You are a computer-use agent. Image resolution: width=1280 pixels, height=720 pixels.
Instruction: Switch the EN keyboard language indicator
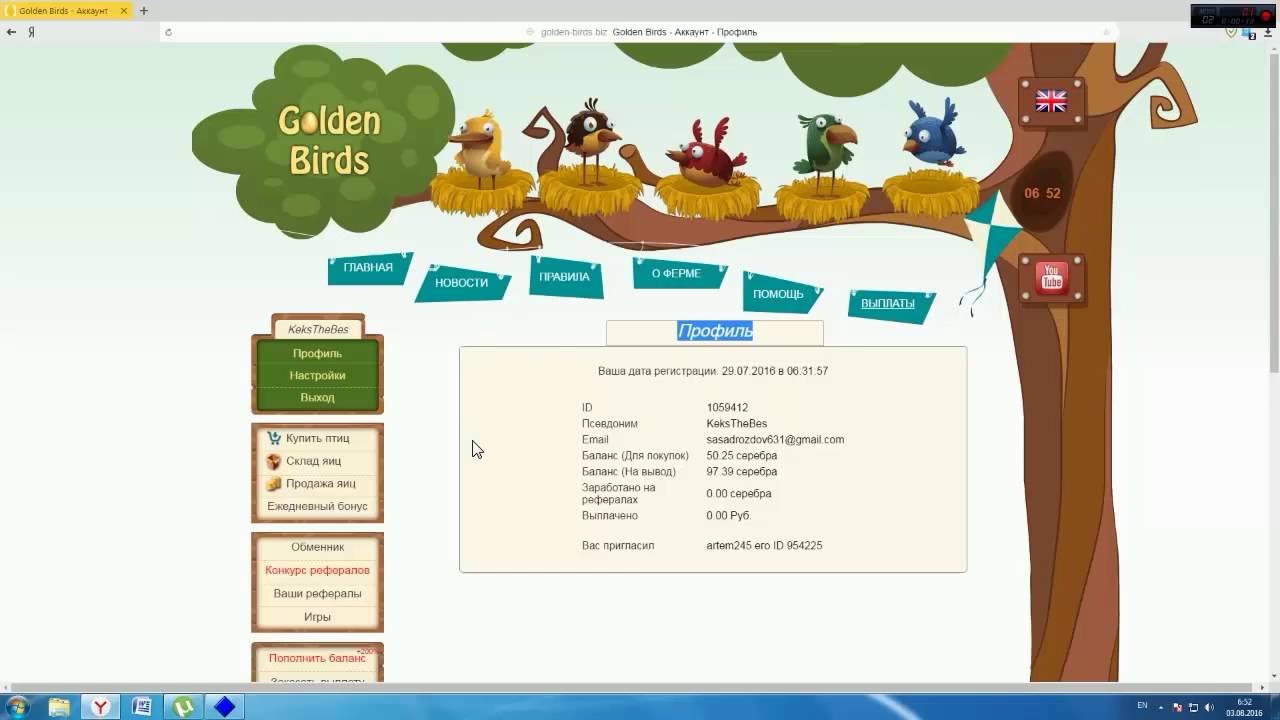(1142, 707)
